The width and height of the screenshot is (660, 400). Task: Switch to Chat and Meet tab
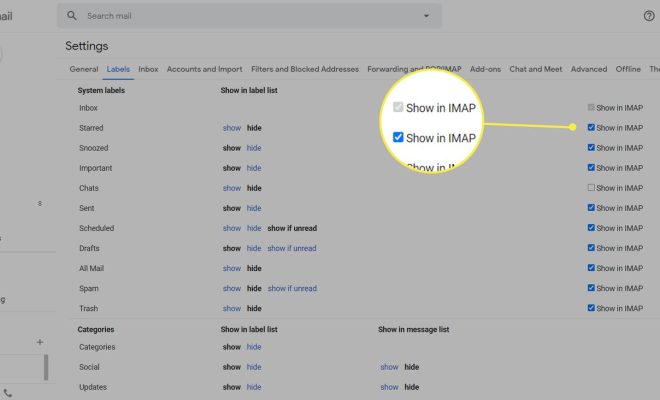535,69
